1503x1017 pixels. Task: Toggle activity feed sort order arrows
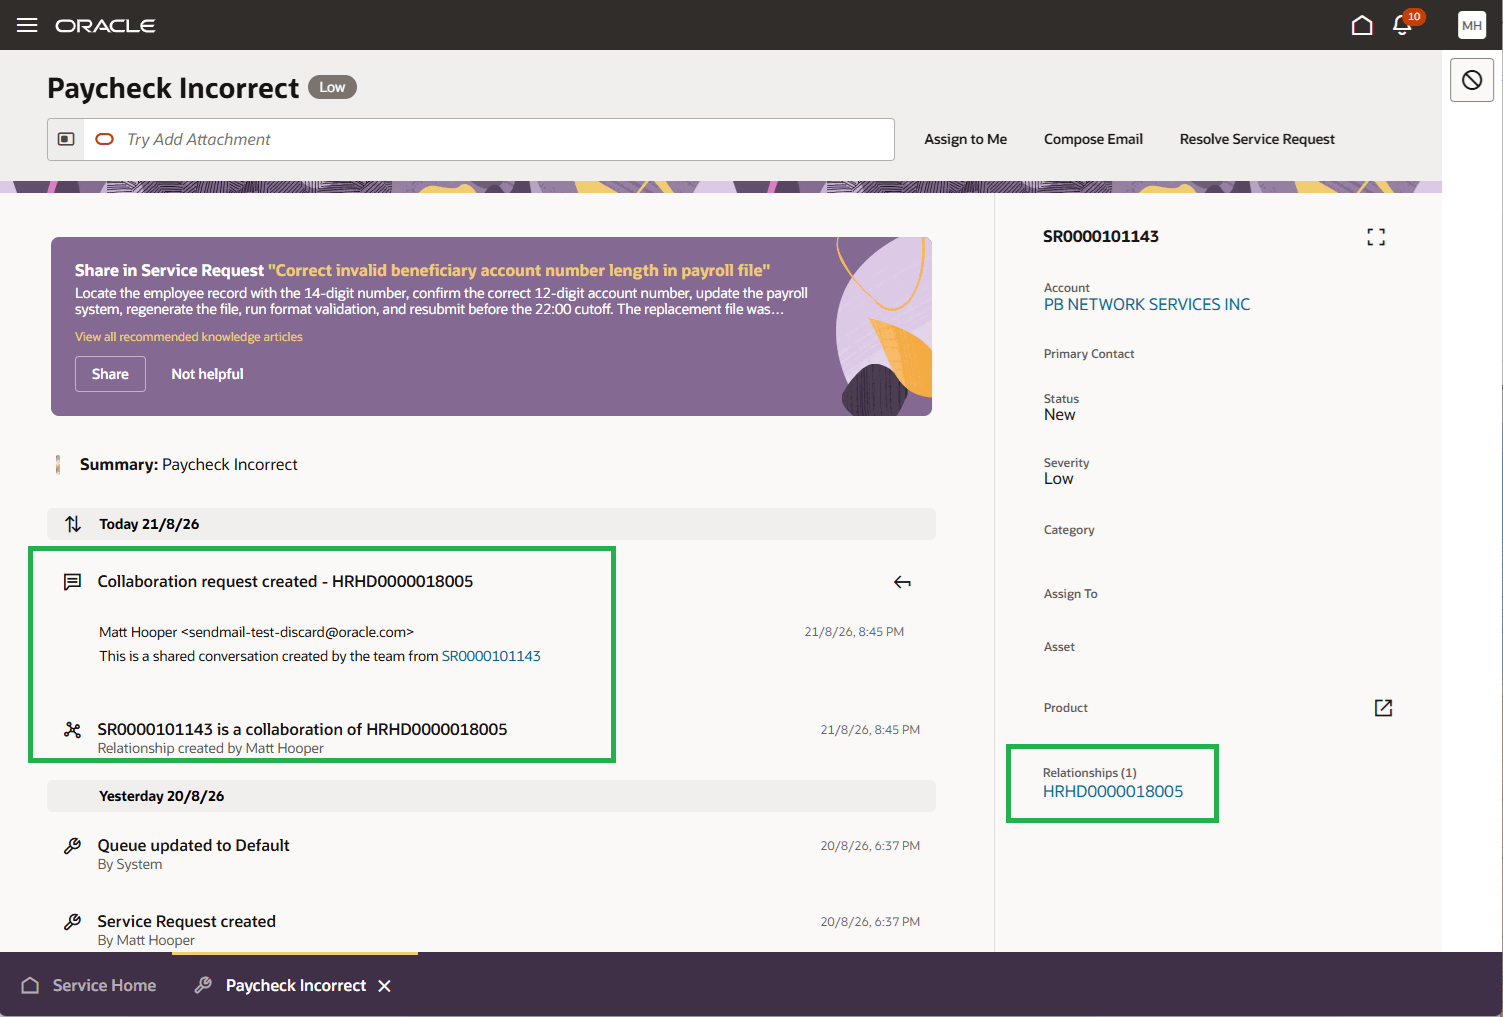[x=73, y=524]
